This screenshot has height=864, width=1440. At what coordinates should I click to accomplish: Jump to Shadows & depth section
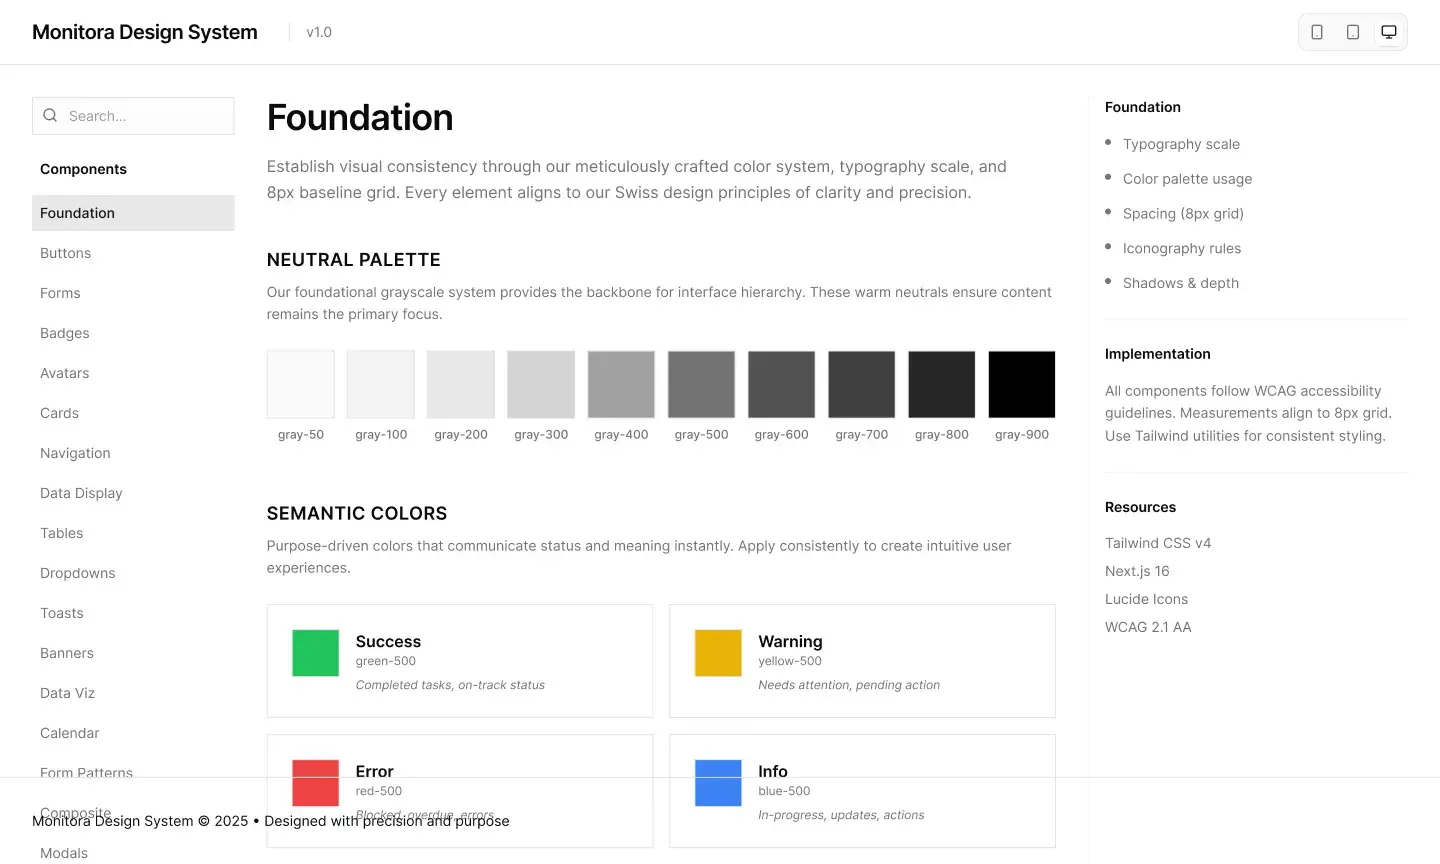click(x=1180, y=283)
